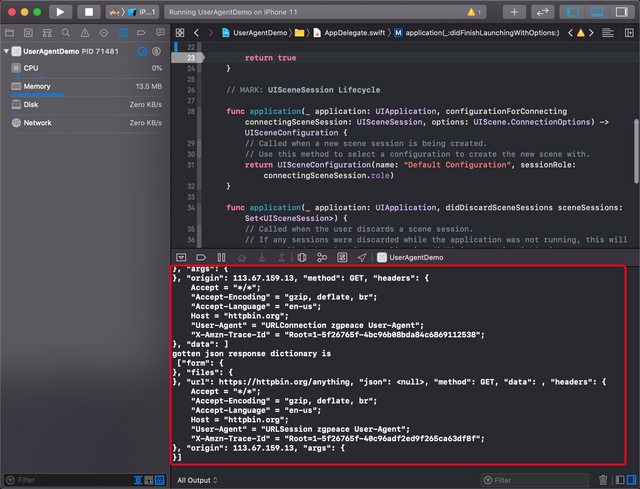Click the blue gauge button beside PID

142,51
